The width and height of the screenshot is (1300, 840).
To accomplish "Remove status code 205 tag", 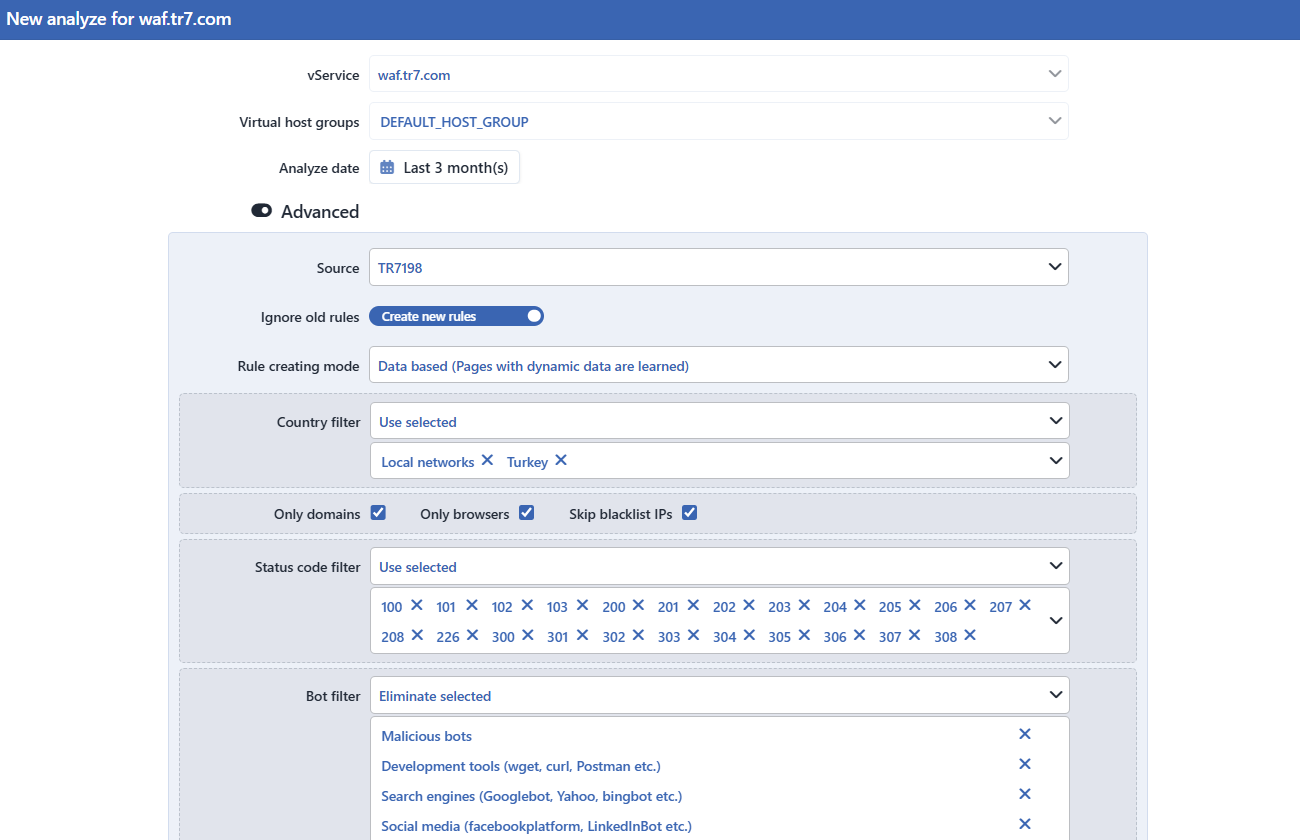I will pyautogui.click(x=914, y=605).
